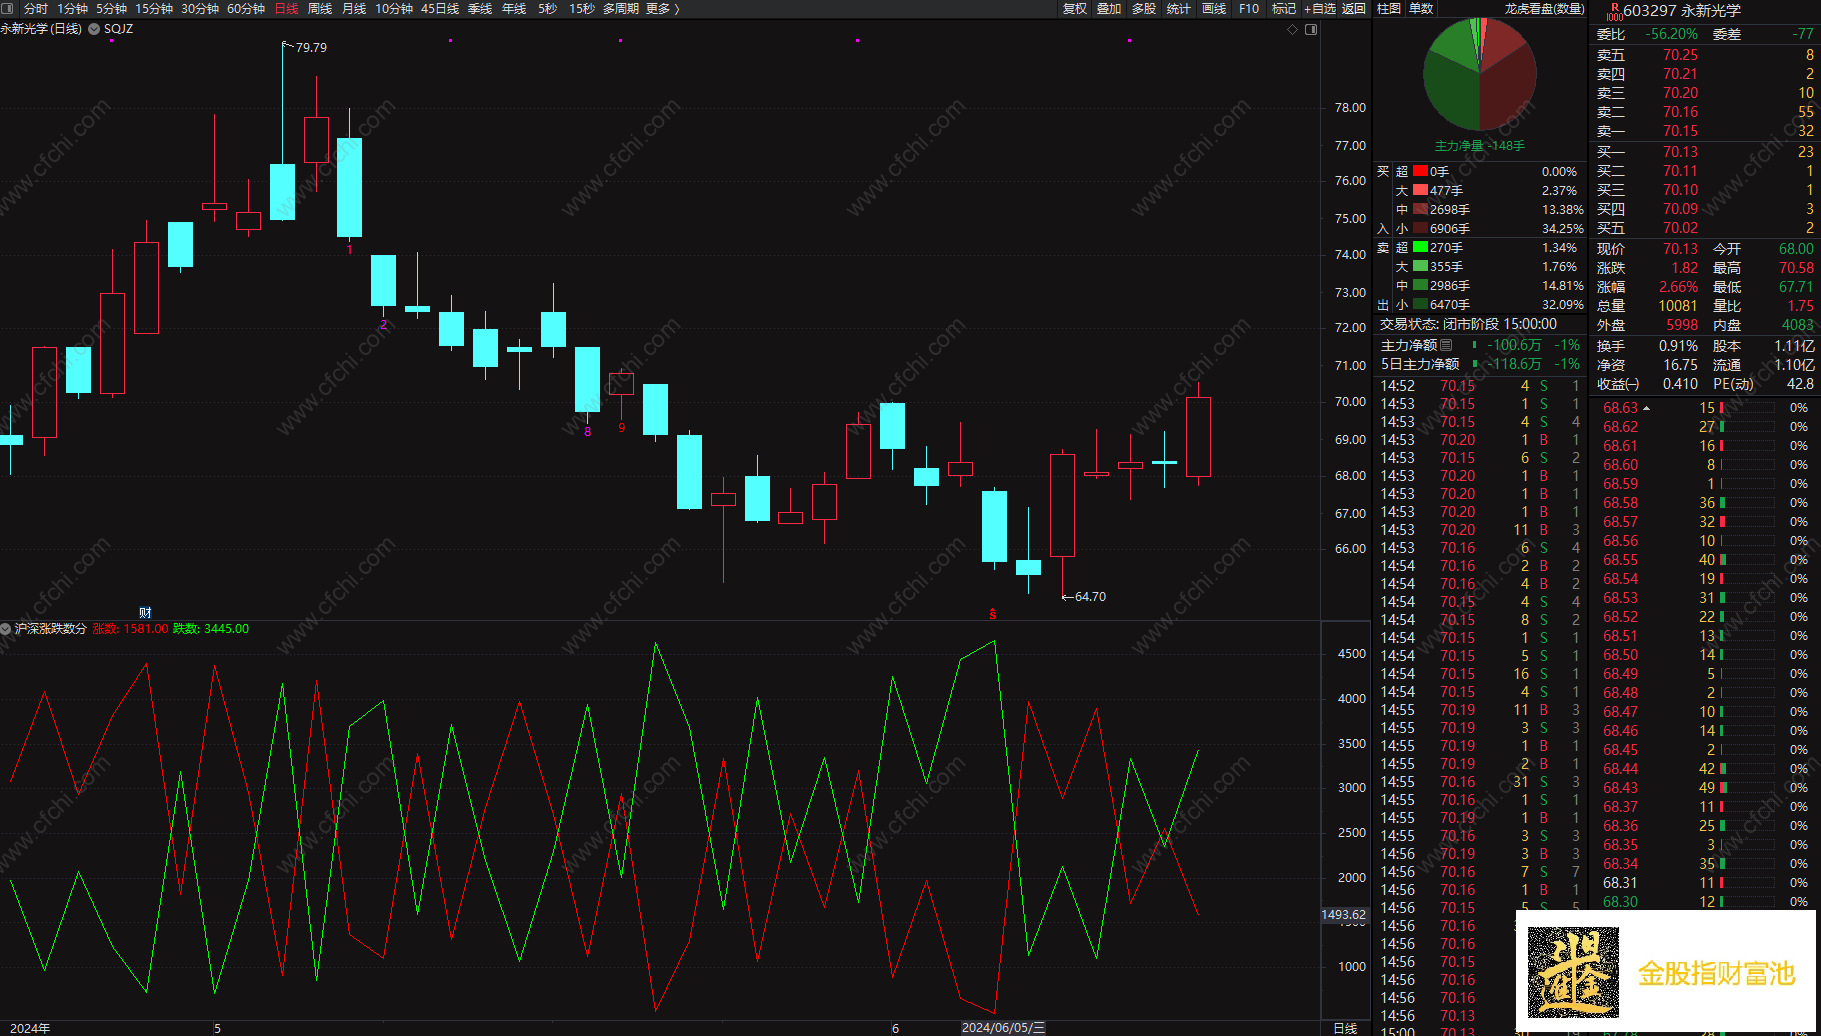Click the 金股指财富池 banner

[x=1665, y=971]
